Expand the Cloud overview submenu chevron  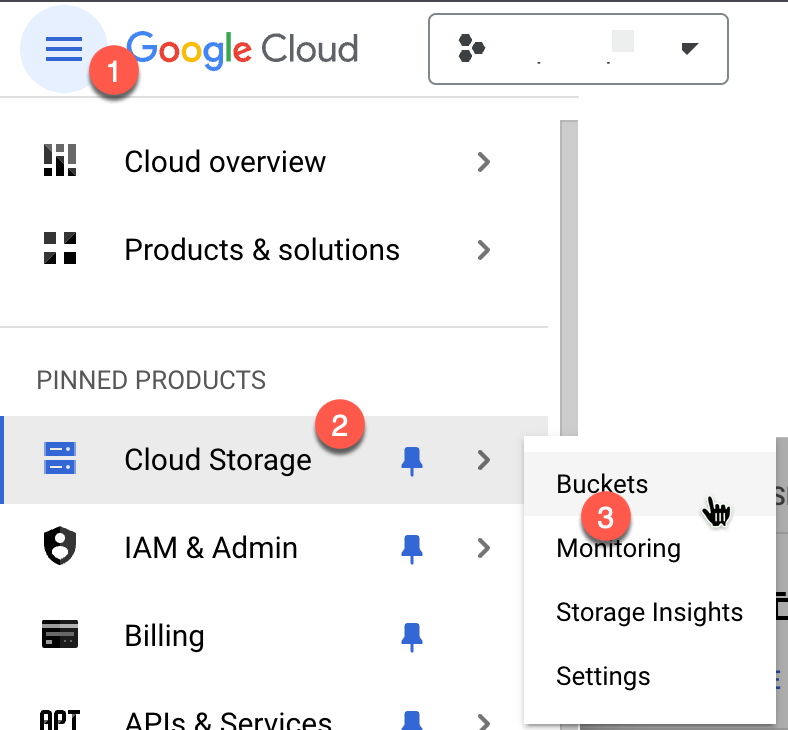click(484, 162)
